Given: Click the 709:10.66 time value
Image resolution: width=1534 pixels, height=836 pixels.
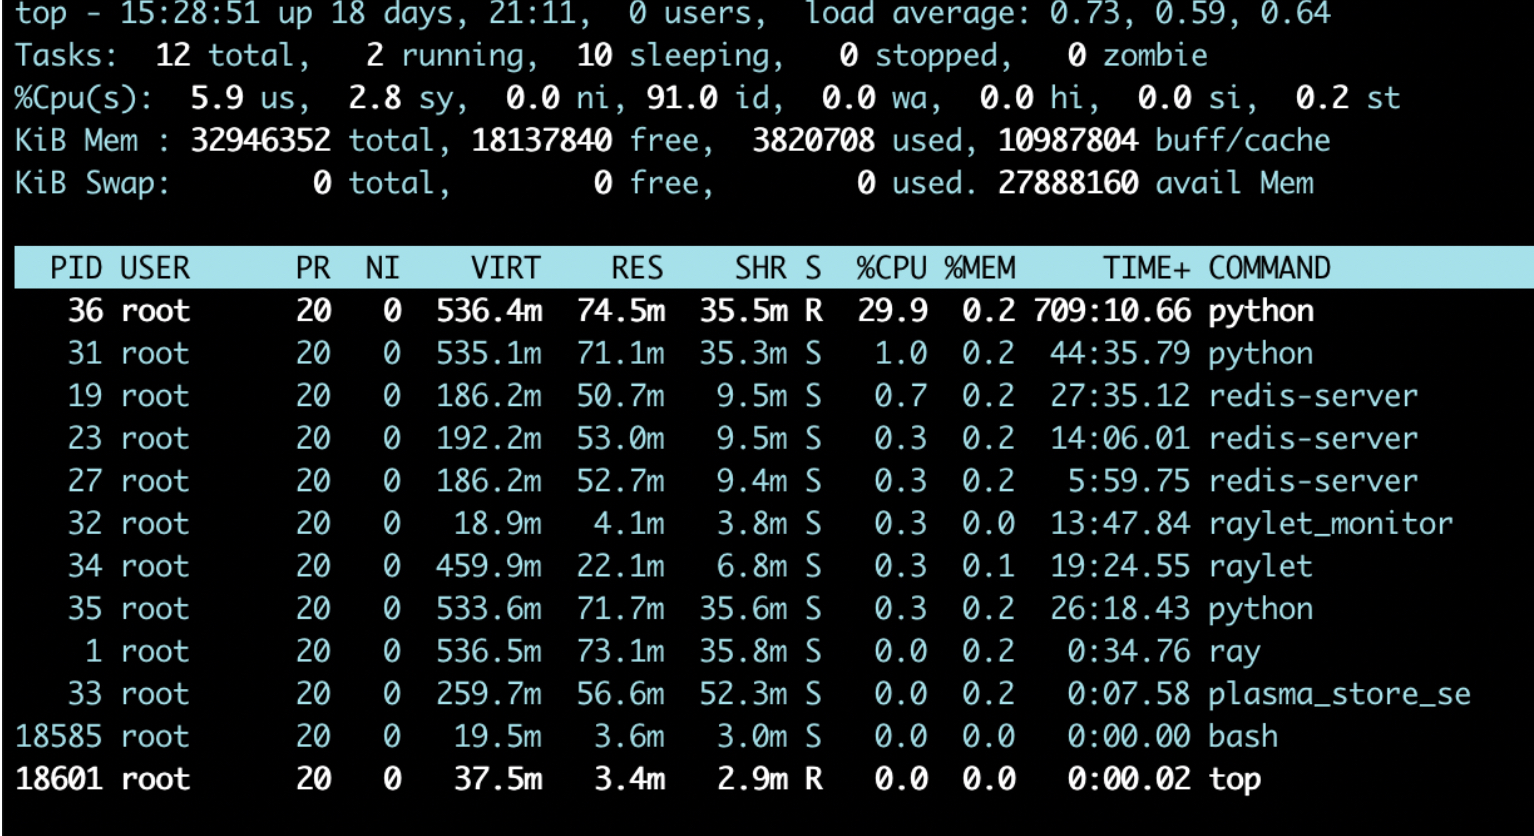Looking at the screenshot, I should (x=1112, y=311).
